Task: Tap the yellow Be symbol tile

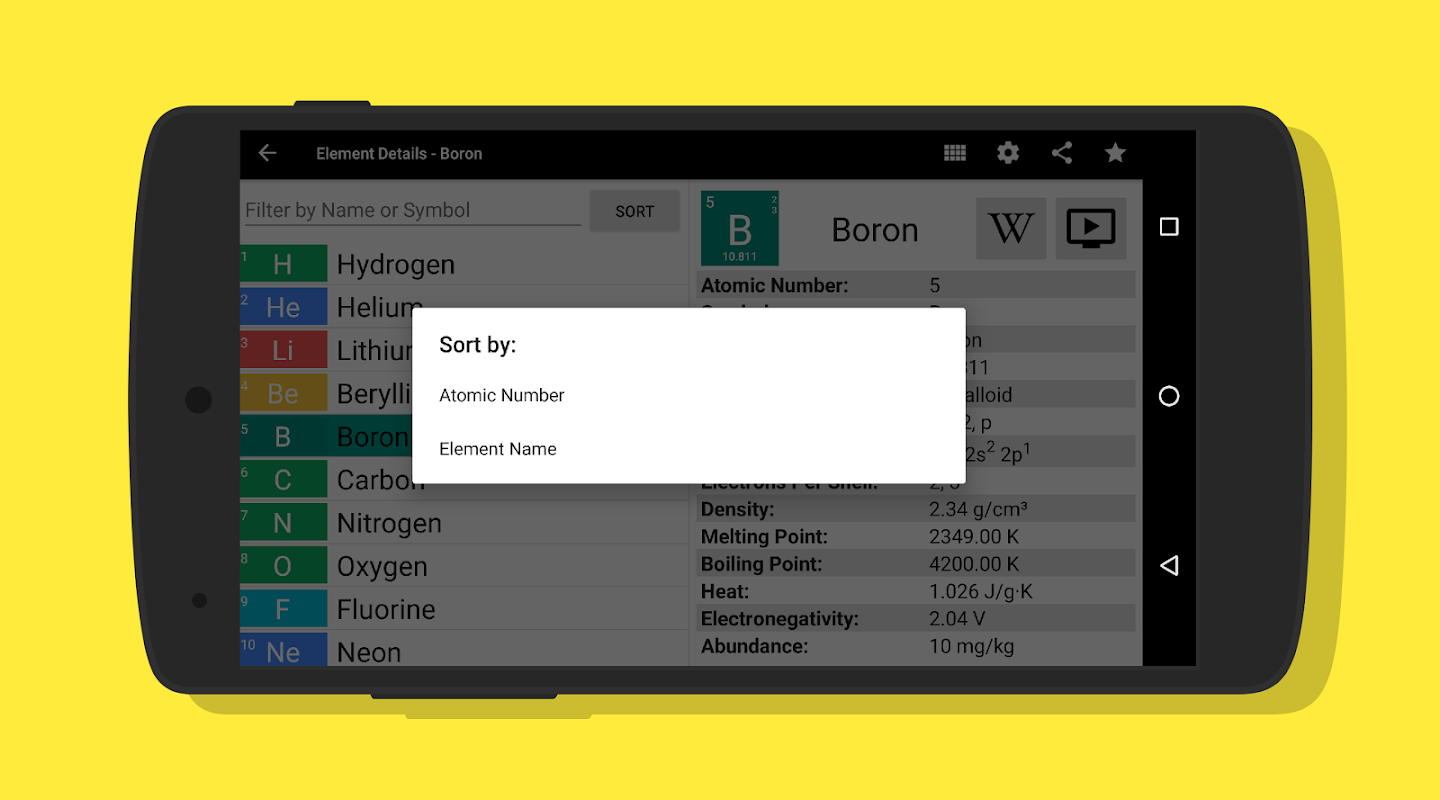Action: [x=283, y=393]
